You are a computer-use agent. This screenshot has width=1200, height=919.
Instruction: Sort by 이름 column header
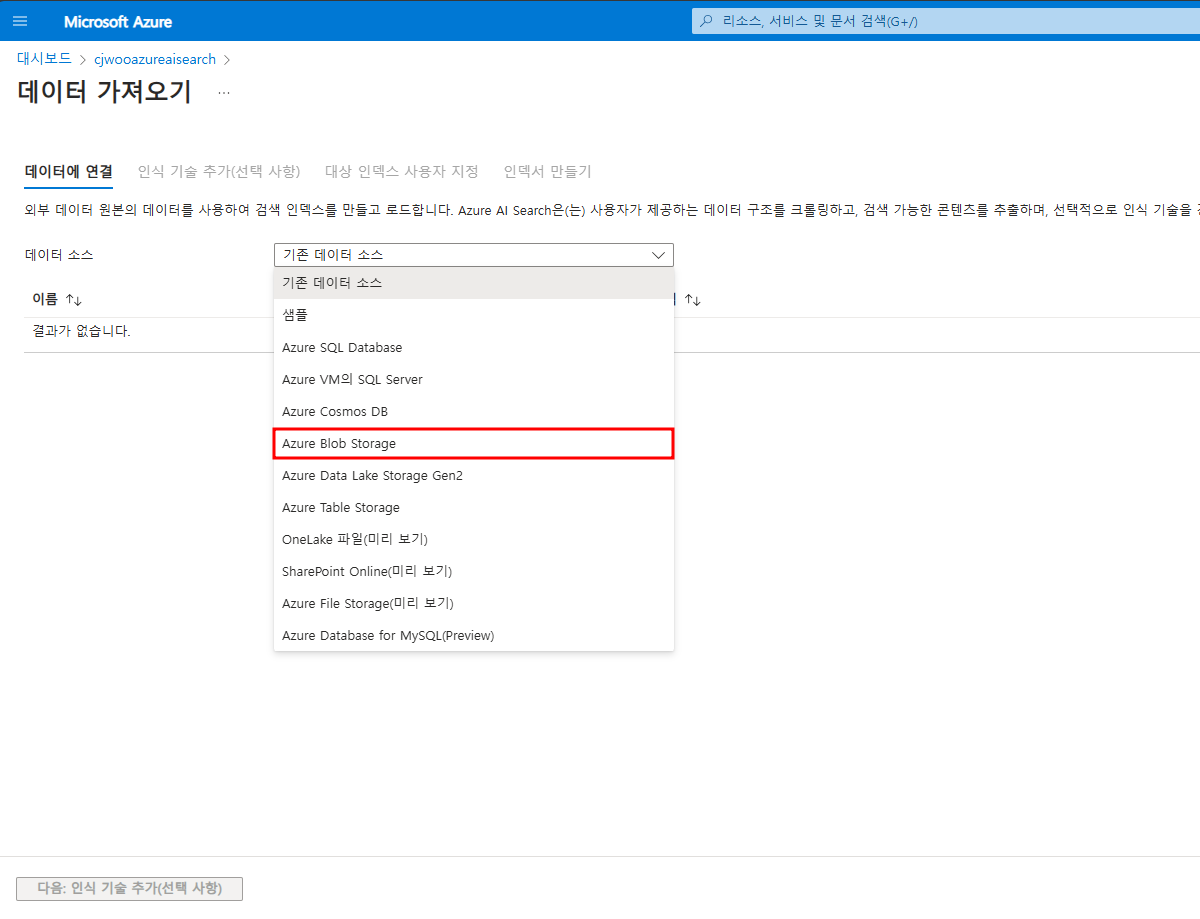click(57, 299)
